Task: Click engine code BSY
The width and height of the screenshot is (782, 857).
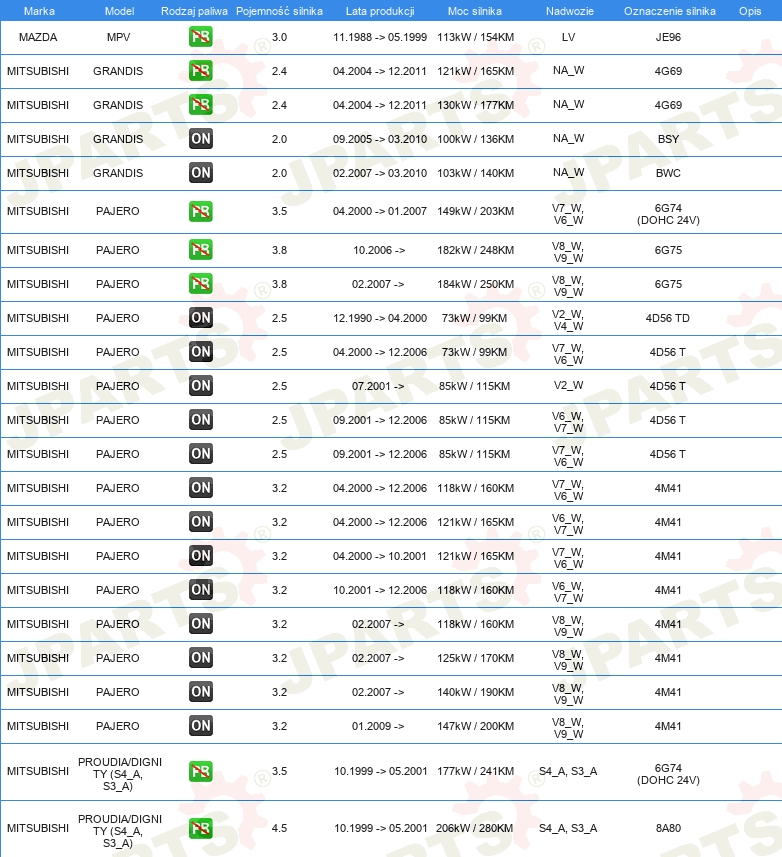Action: [x=668, y=139]
